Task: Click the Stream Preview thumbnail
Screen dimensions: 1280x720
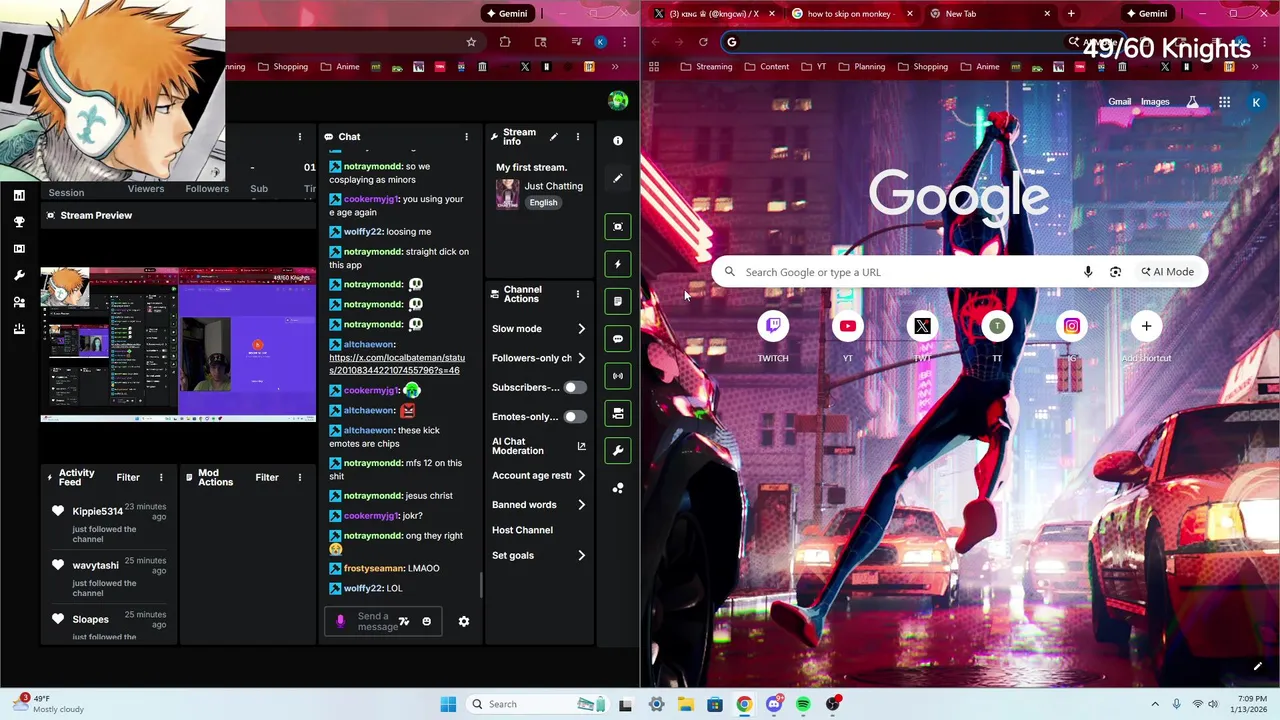Action: pyautogui.click(x=178, y=345)
